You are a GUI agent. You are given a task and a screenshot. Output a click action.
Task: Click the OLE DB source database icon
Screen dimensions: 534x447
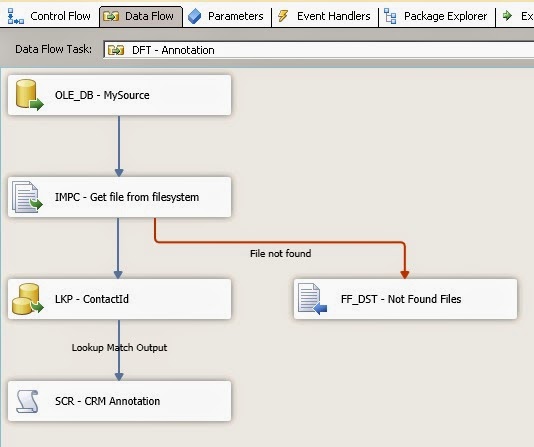click(x=29, y=95)
